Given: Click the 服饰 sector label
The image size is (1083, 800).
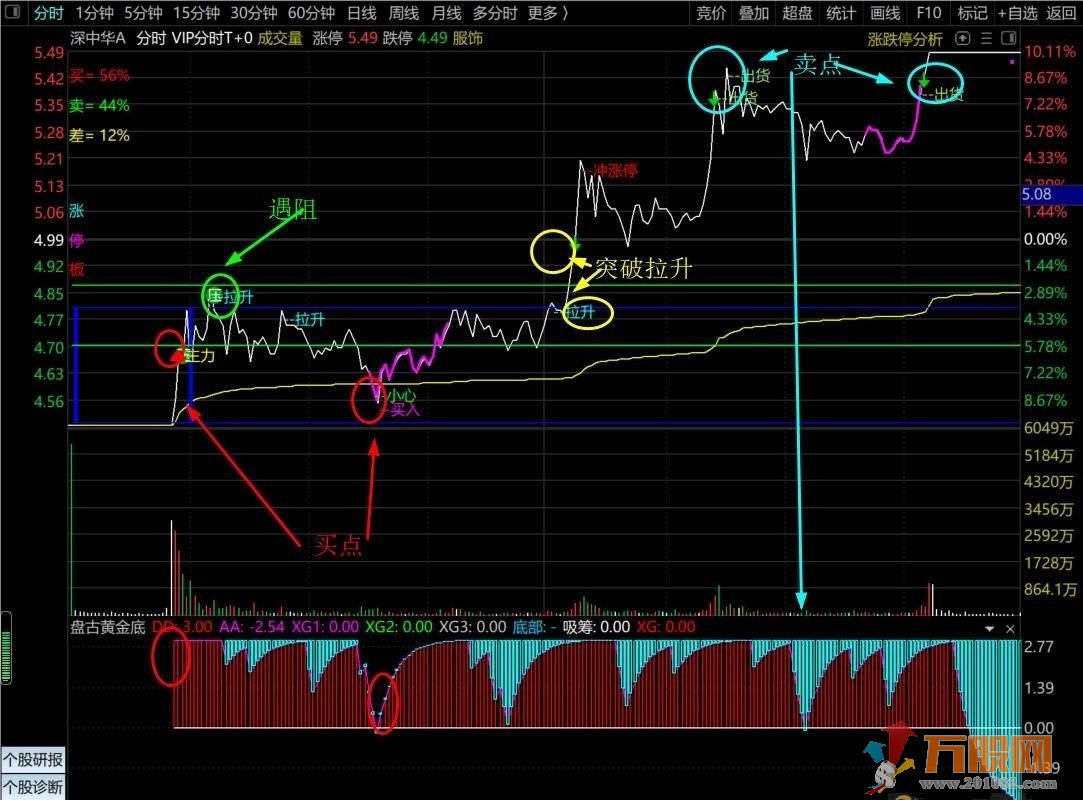Looking at the screenshot, I should (x=468, y=38).
